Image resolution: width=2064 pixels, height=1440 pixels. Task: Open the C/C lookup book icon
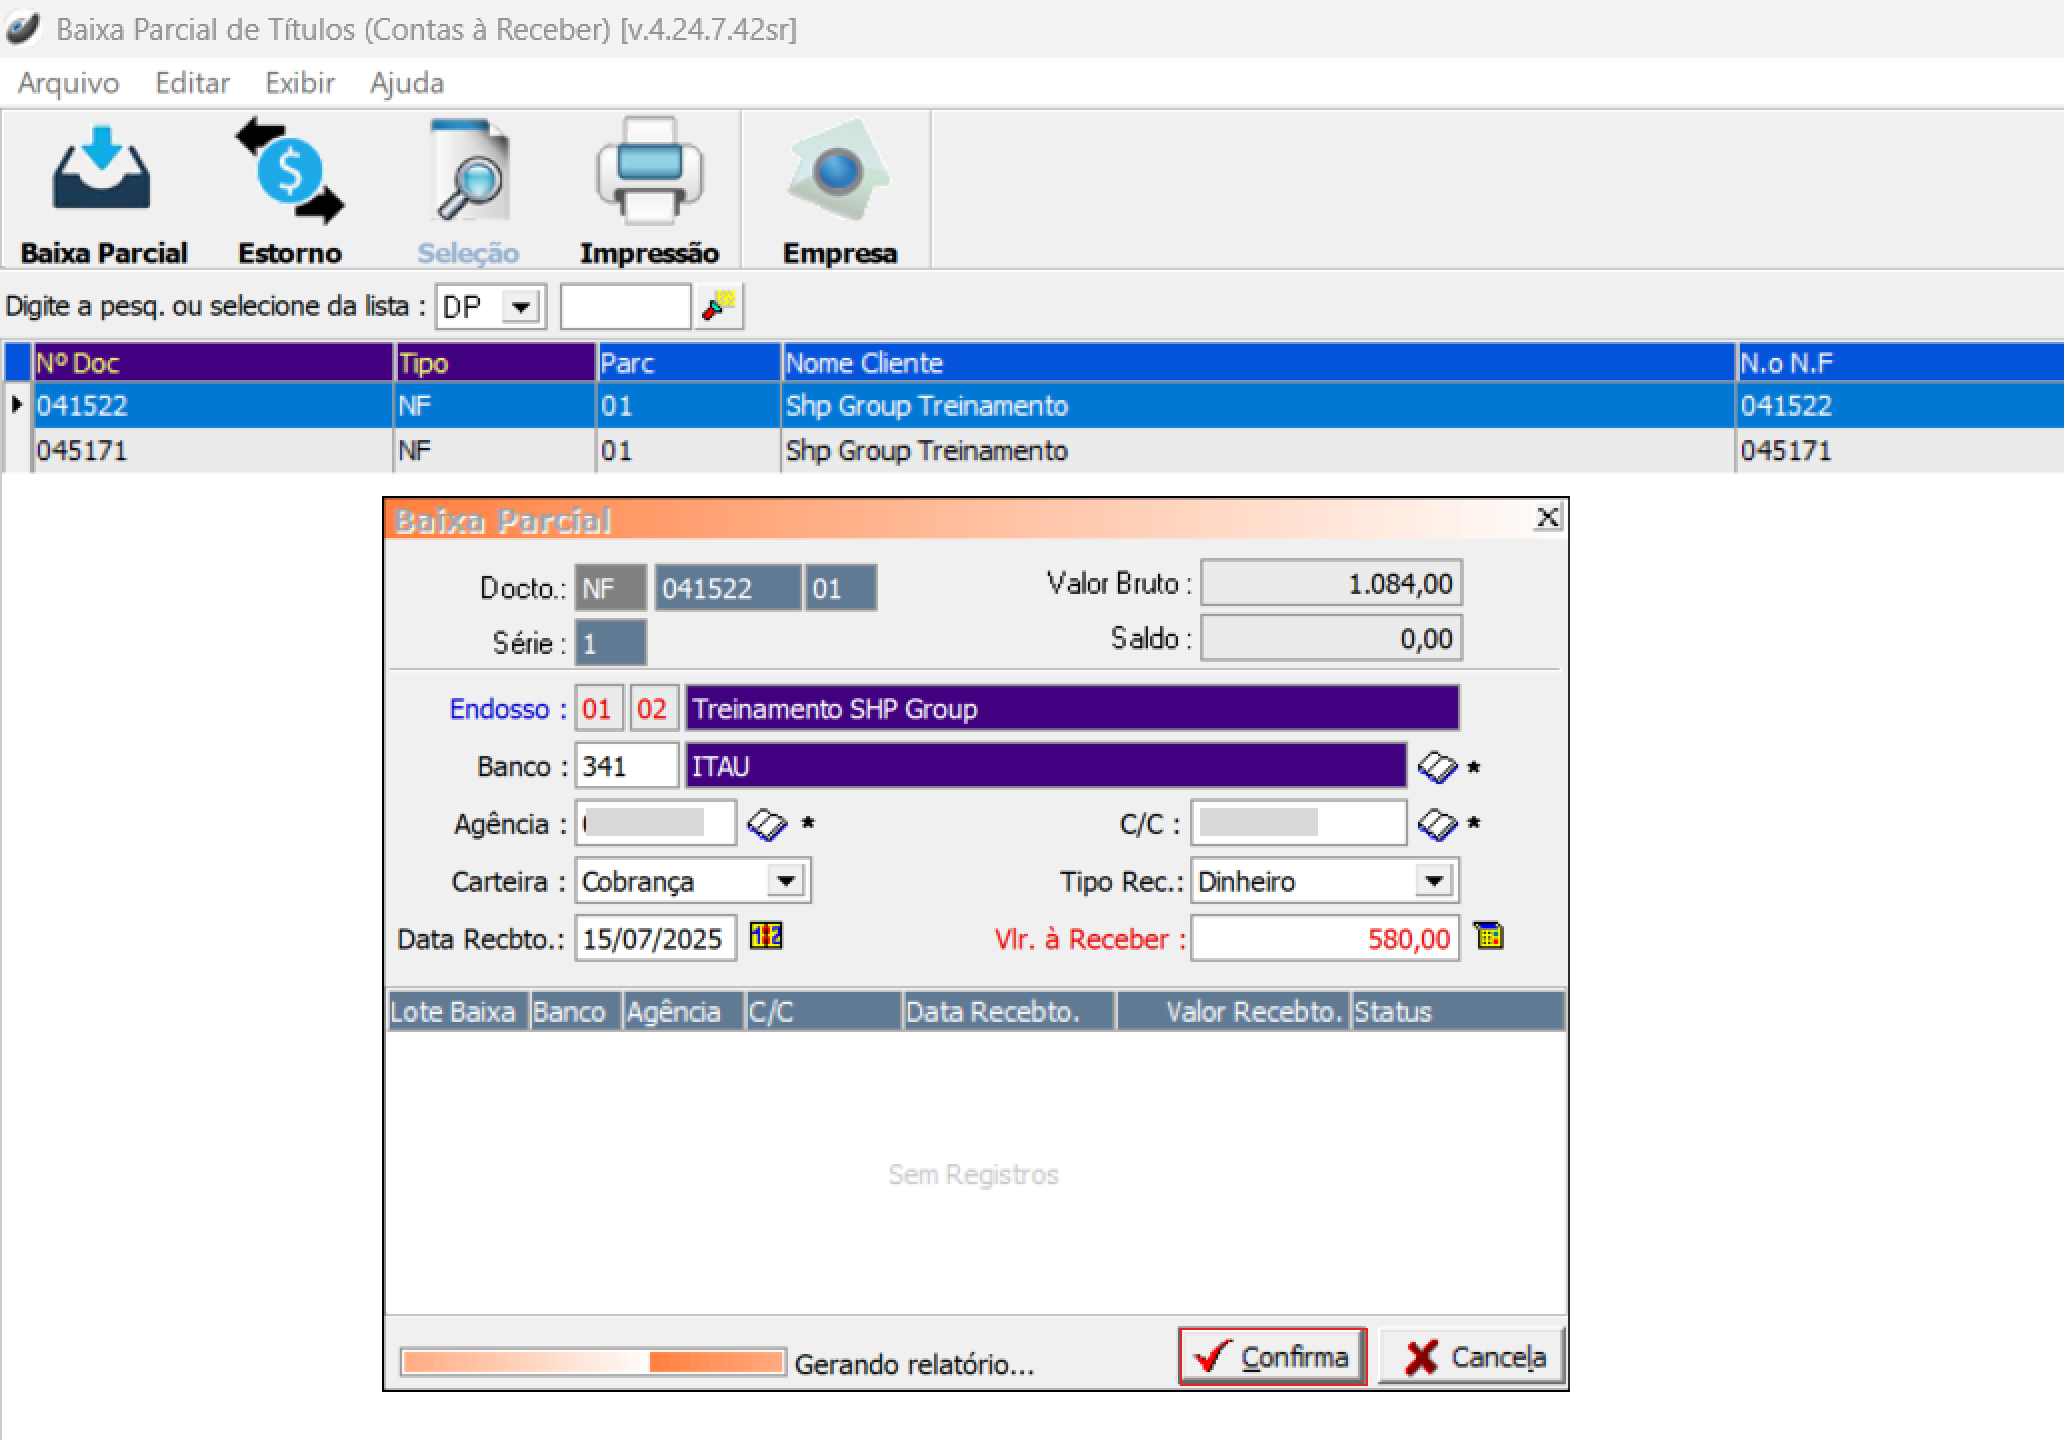tap(1437, 825)
